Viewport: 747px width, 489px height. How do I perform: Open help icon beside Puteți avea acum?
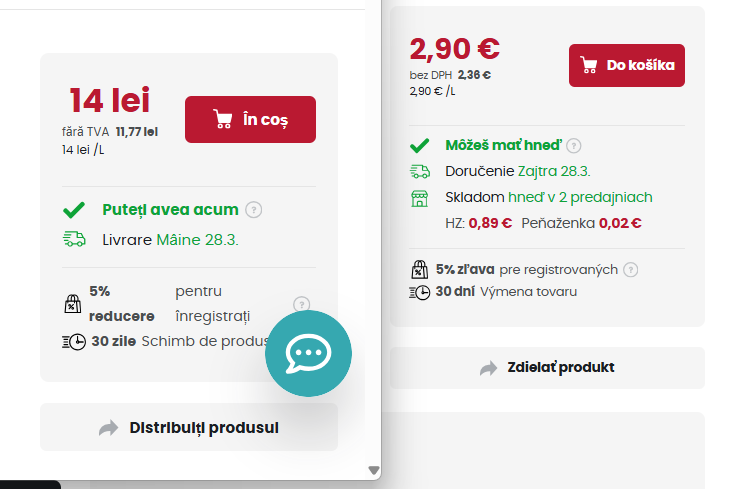click(253, 210)
